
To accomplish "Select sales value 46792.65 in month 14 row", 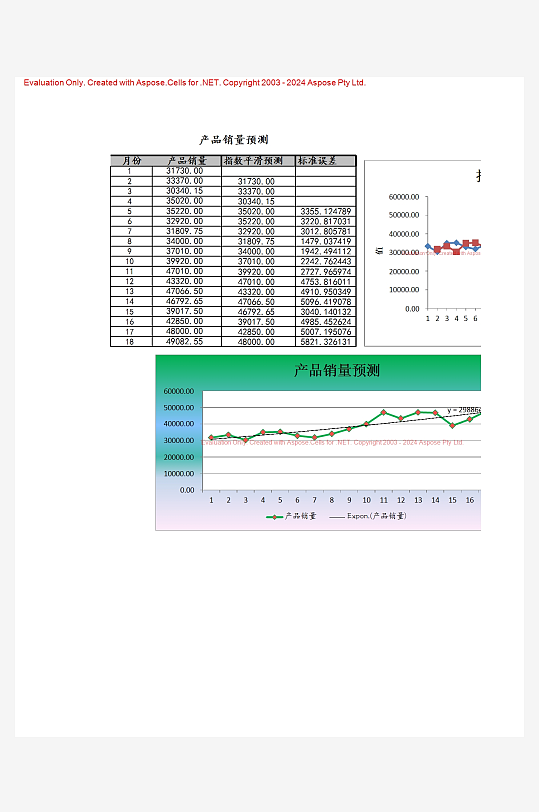I will pyautogui.click(x=185, y=301).
